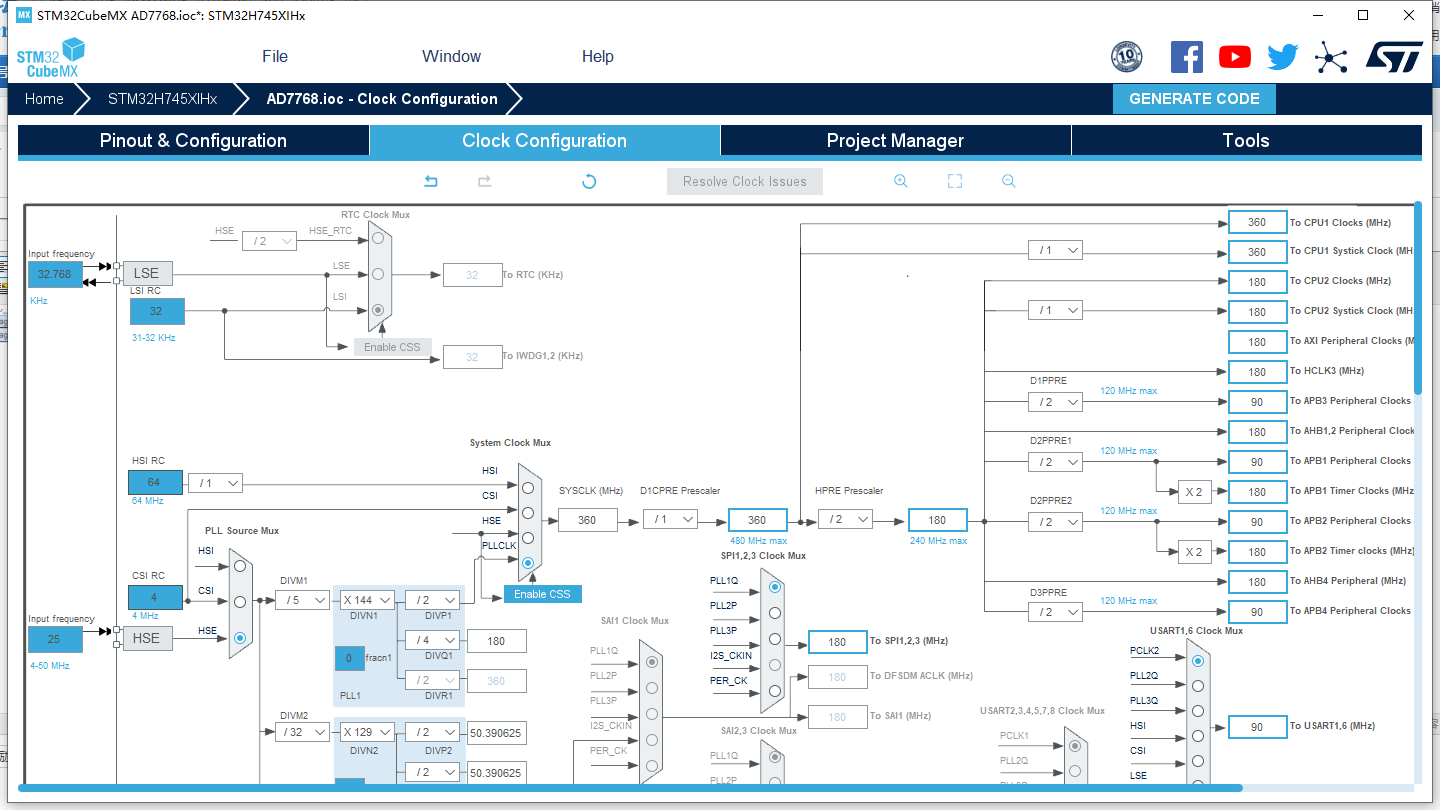Screen dimensions: 1440x810
Task: Open the DIVP1 /2 dropdown
Action: pos(432,600)
